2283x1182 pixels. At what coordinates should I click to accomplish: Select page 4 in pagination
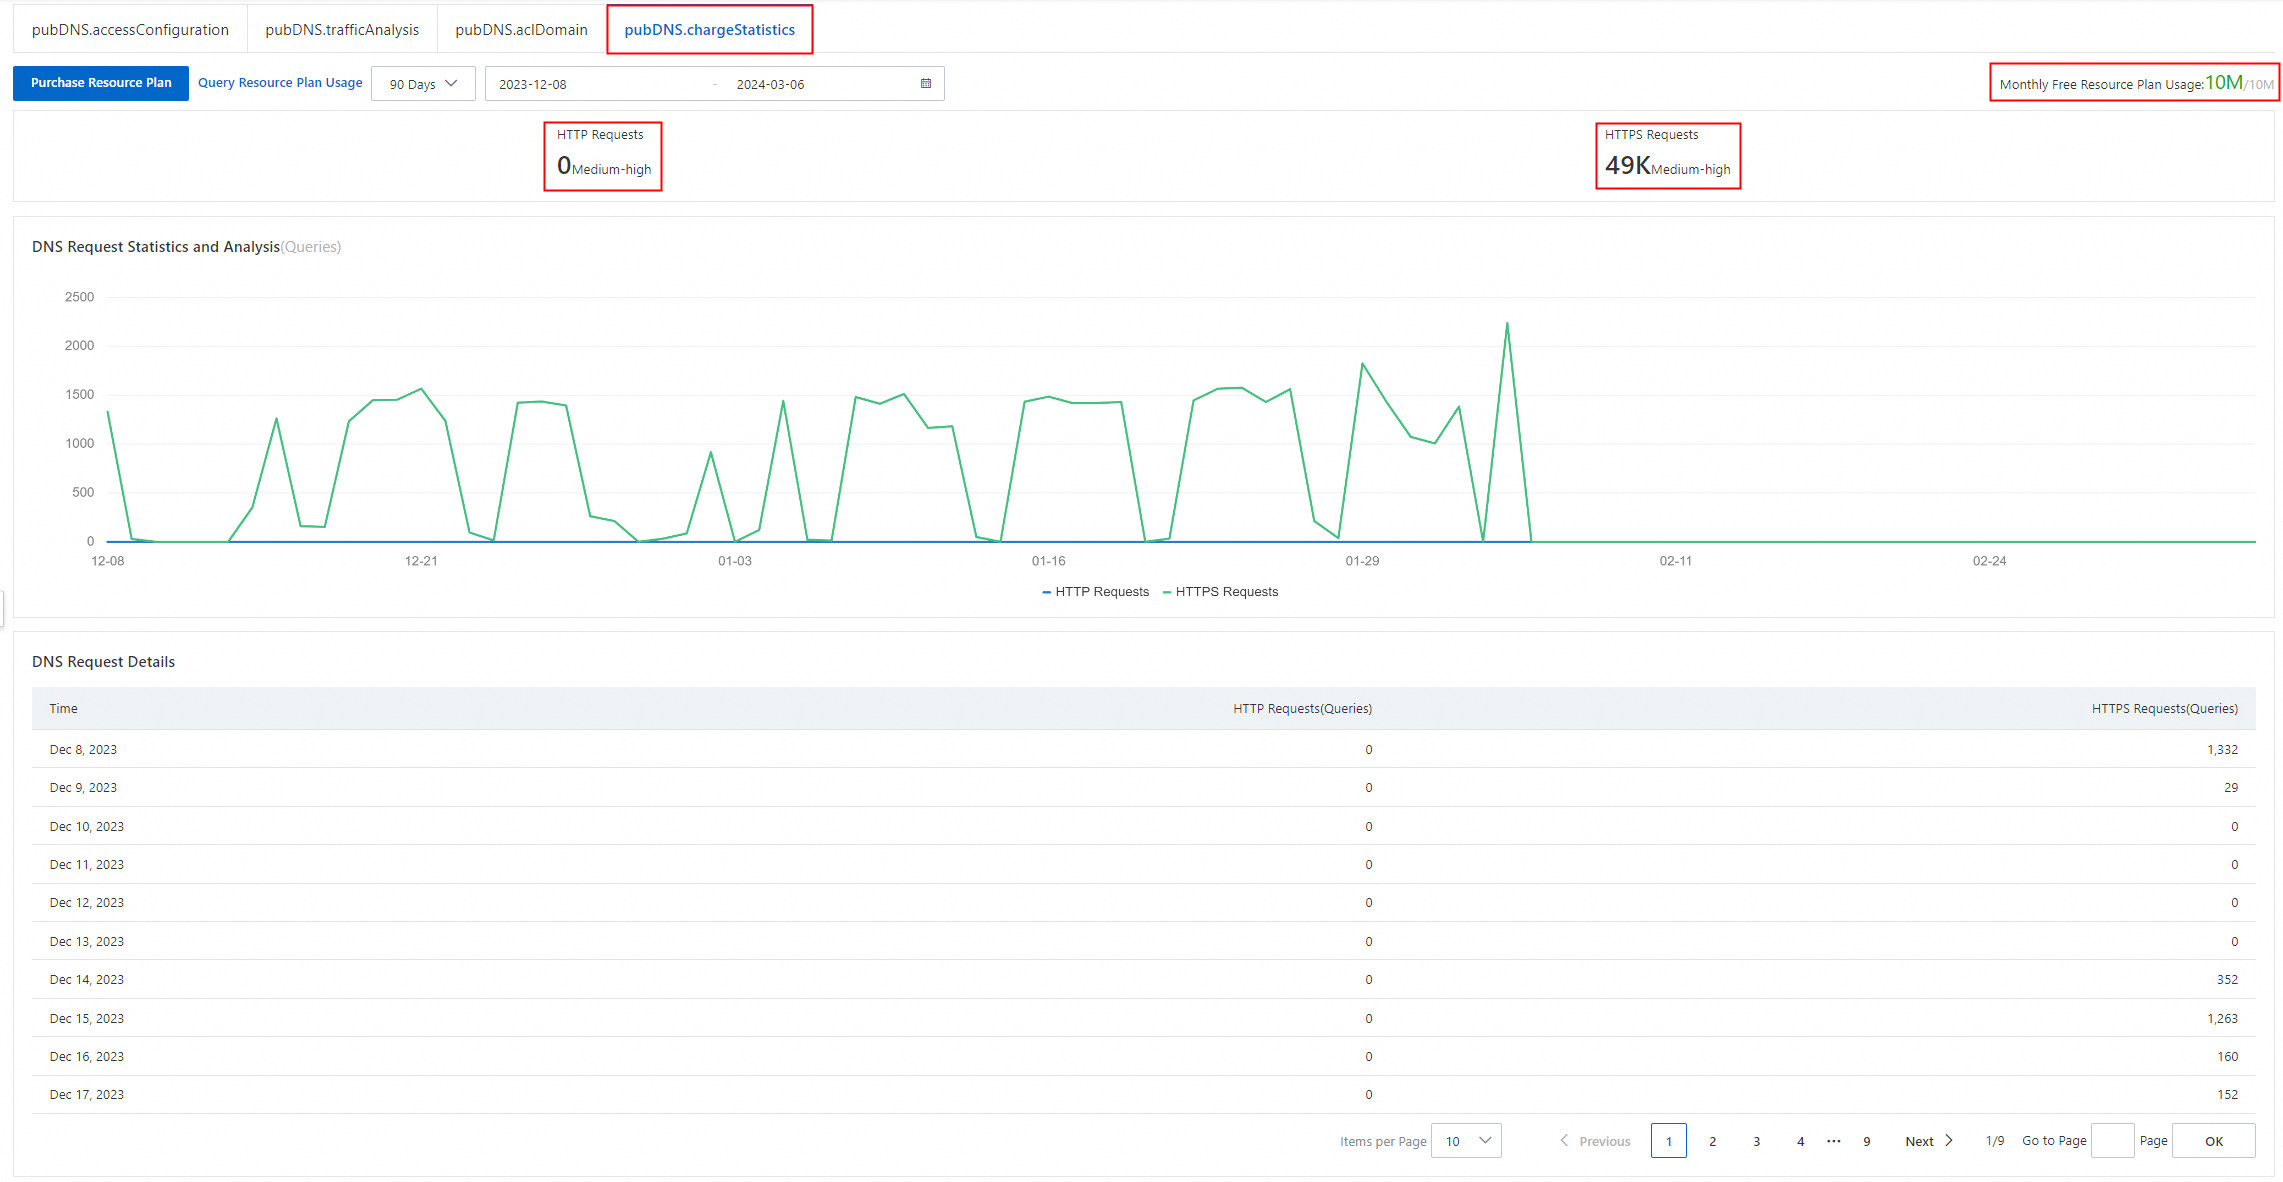coord(1800,1141)
